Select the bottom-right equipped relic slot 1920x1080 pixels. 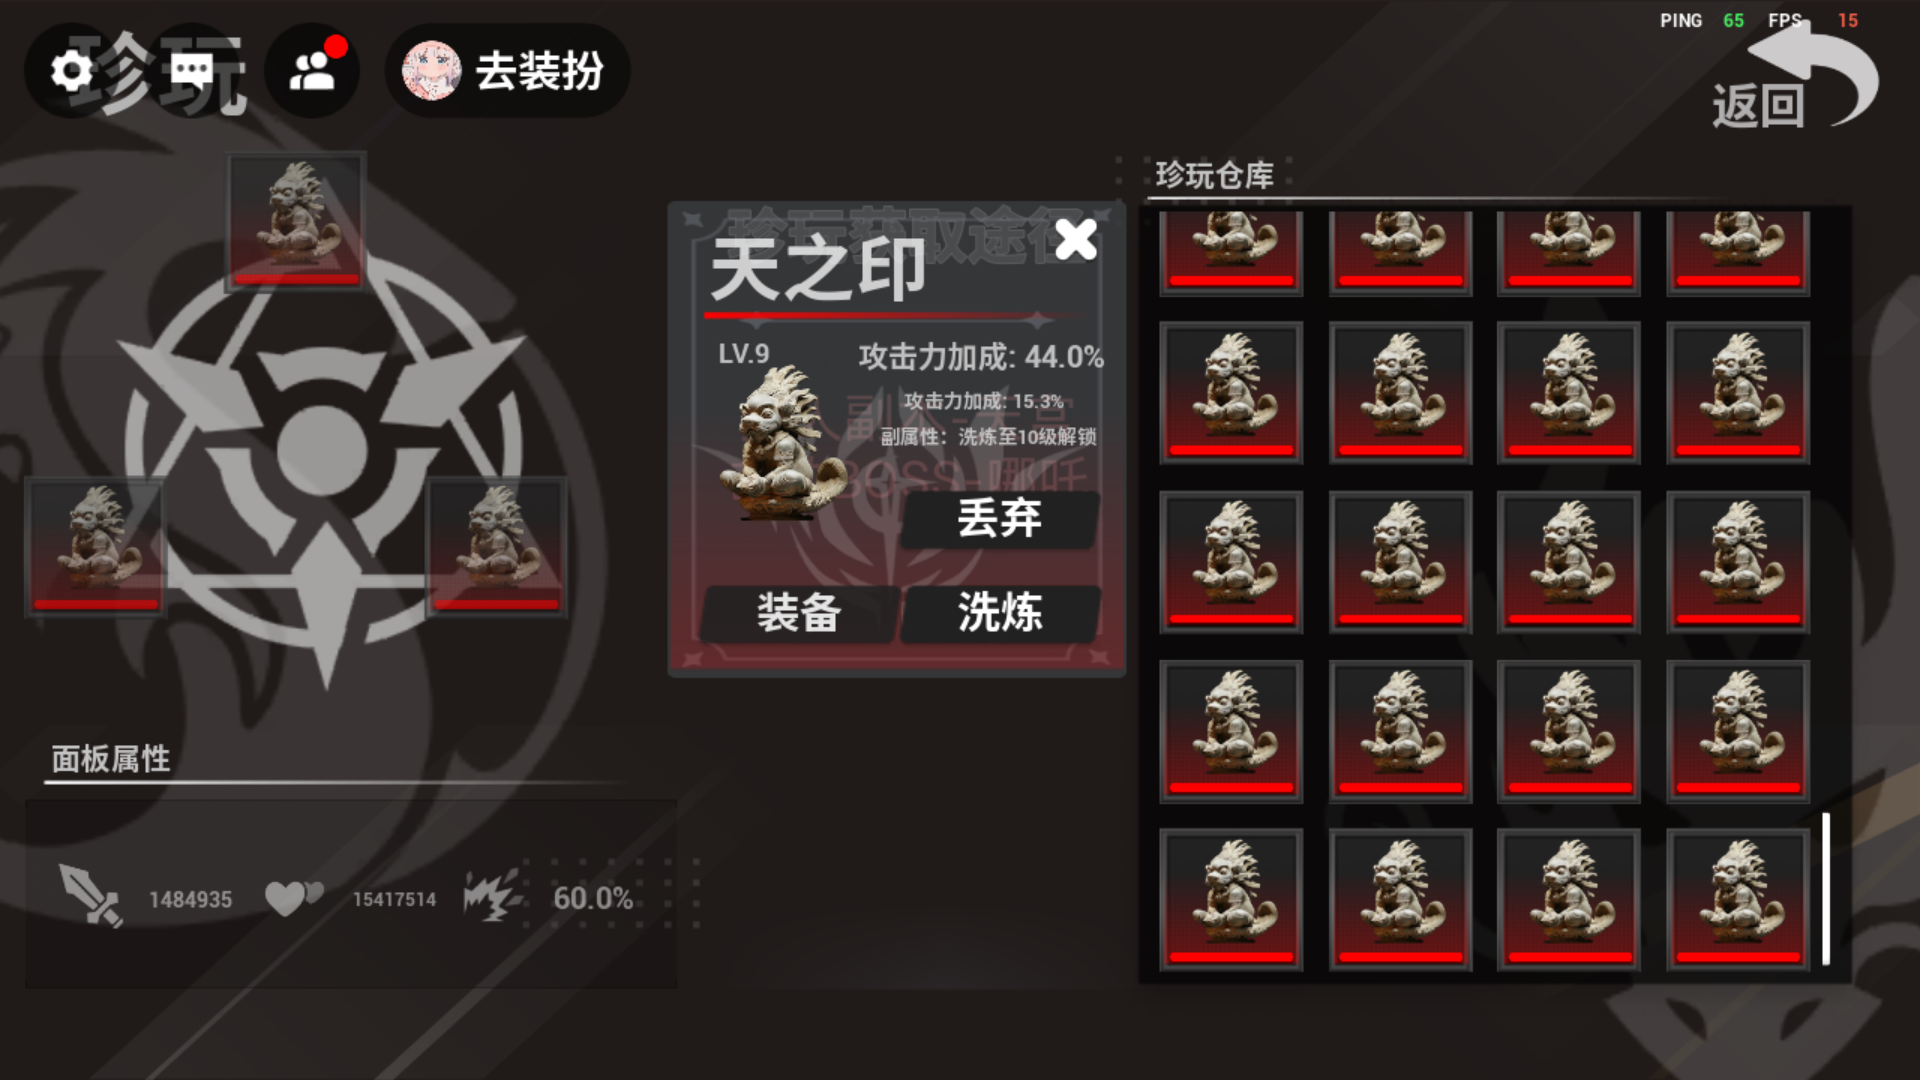click(x=496, y=547)
